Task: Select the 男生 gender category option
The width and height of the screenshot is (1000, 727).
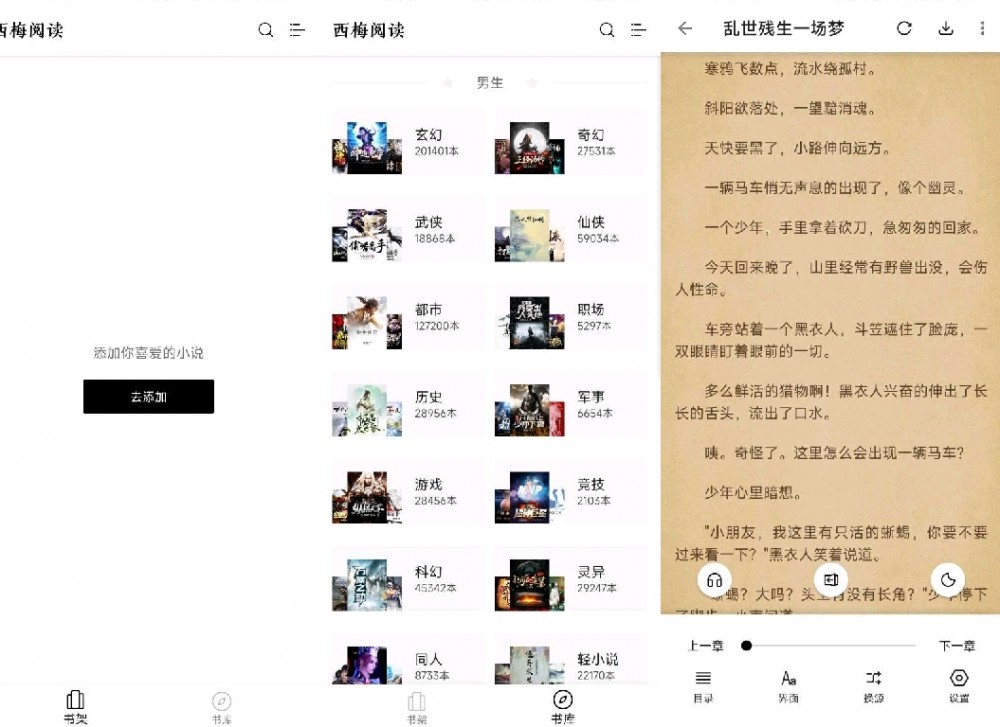Action: tap(489, 83)
